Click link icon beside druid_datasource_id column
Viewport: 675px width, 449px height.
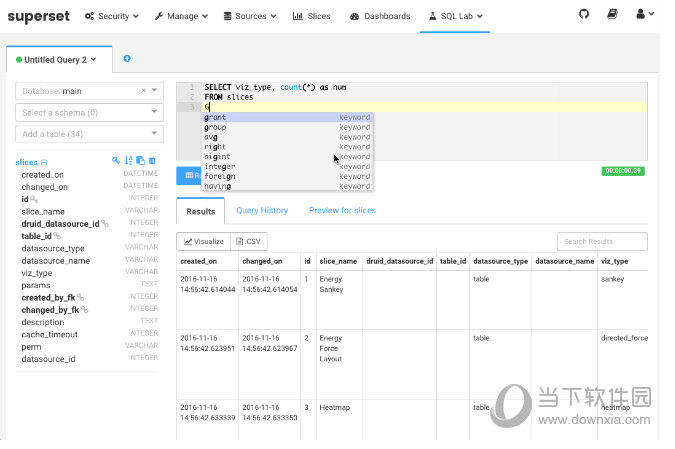tap(105, 224)
